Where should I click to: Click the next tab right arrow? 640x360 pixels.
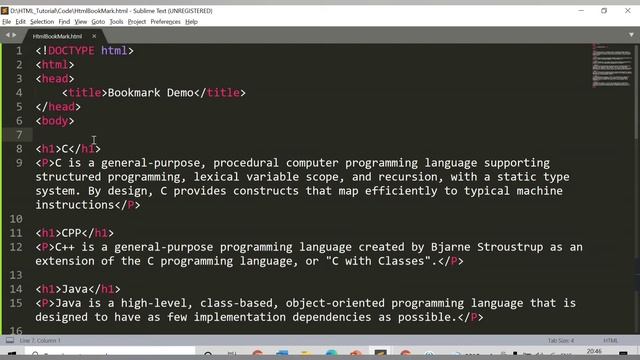(14, 35)
